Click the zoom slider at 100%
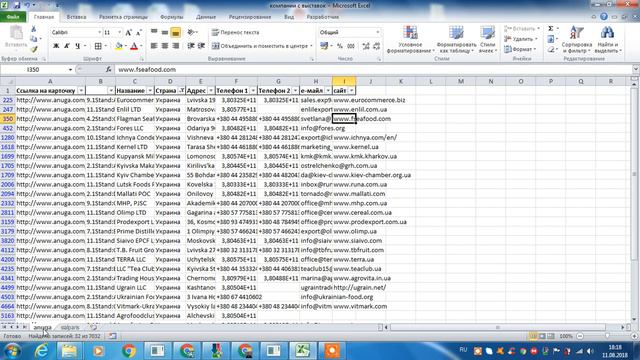640x360 pixels. click(x=607, y=336)
